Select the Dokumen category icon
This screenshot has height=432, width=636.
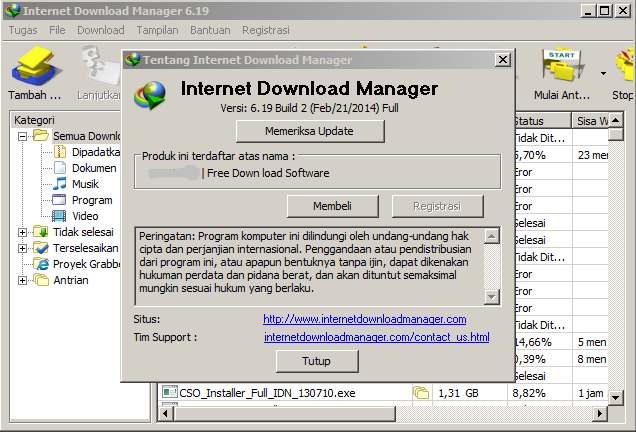click(60, 168)
